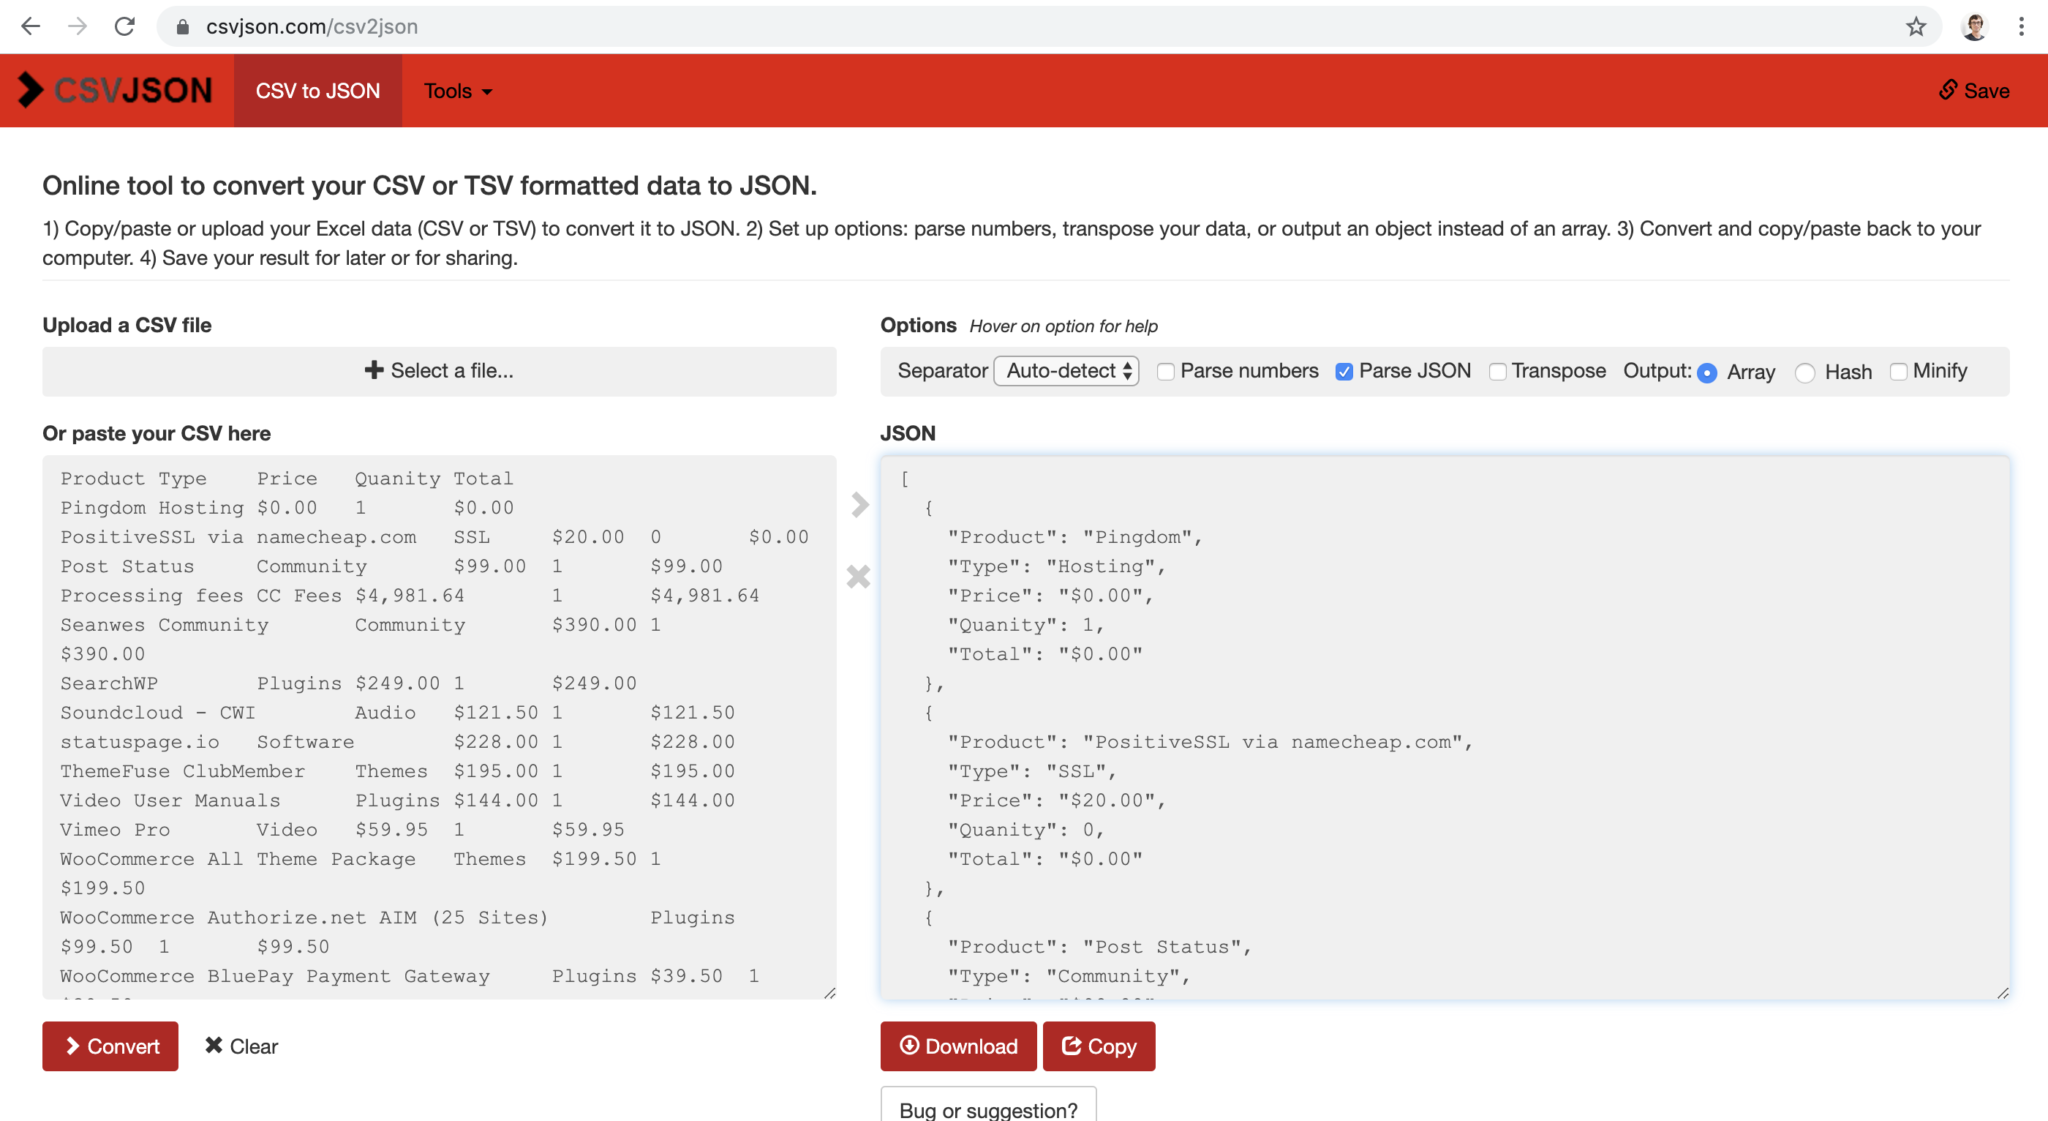Click inside the JSON output textarea
This screenshot has width=2048, height=1121.
click(x=1445, y=727)
